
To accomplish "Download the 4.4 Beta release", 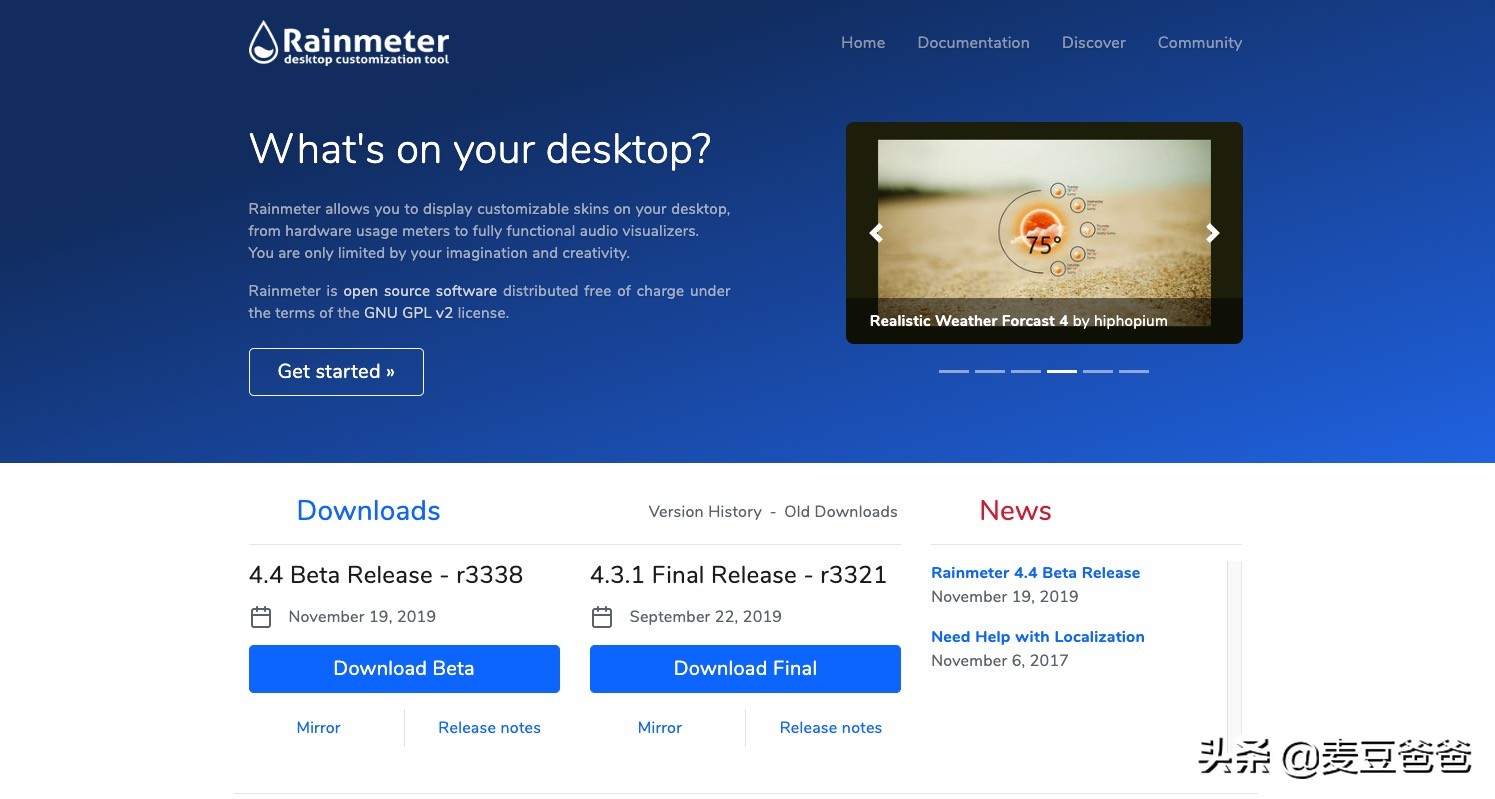I will [x=404, y=669].
